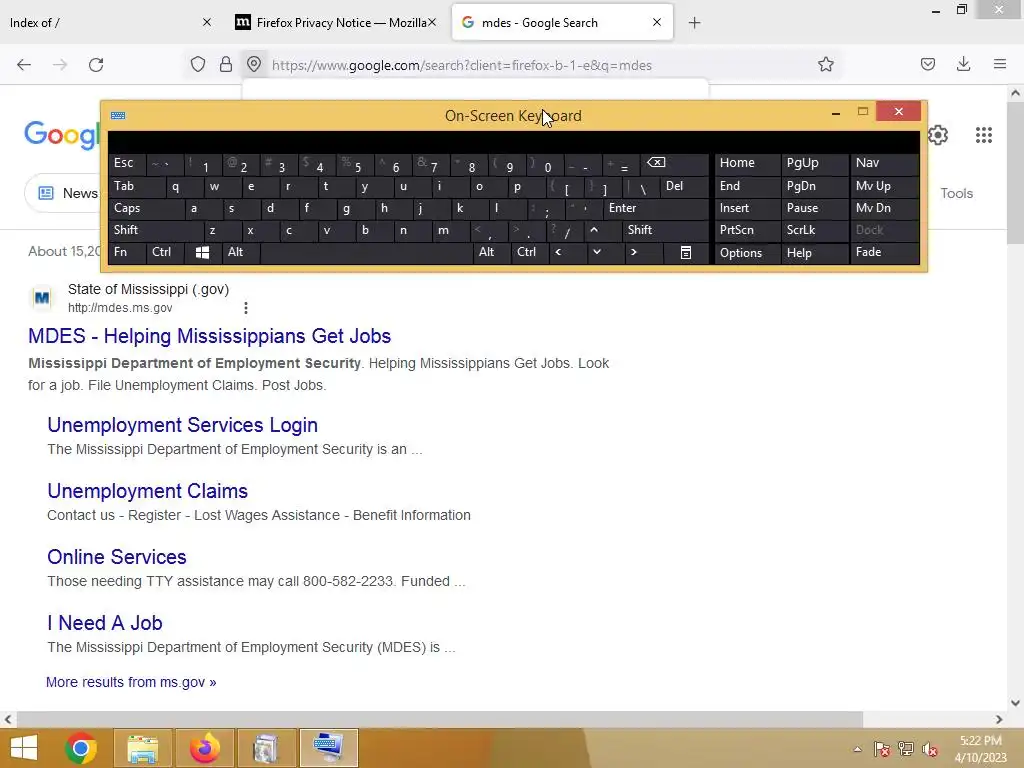Viewport: 1024px width, 768px height.
Task: Open Windows Start menu
Action: [24, 748]
